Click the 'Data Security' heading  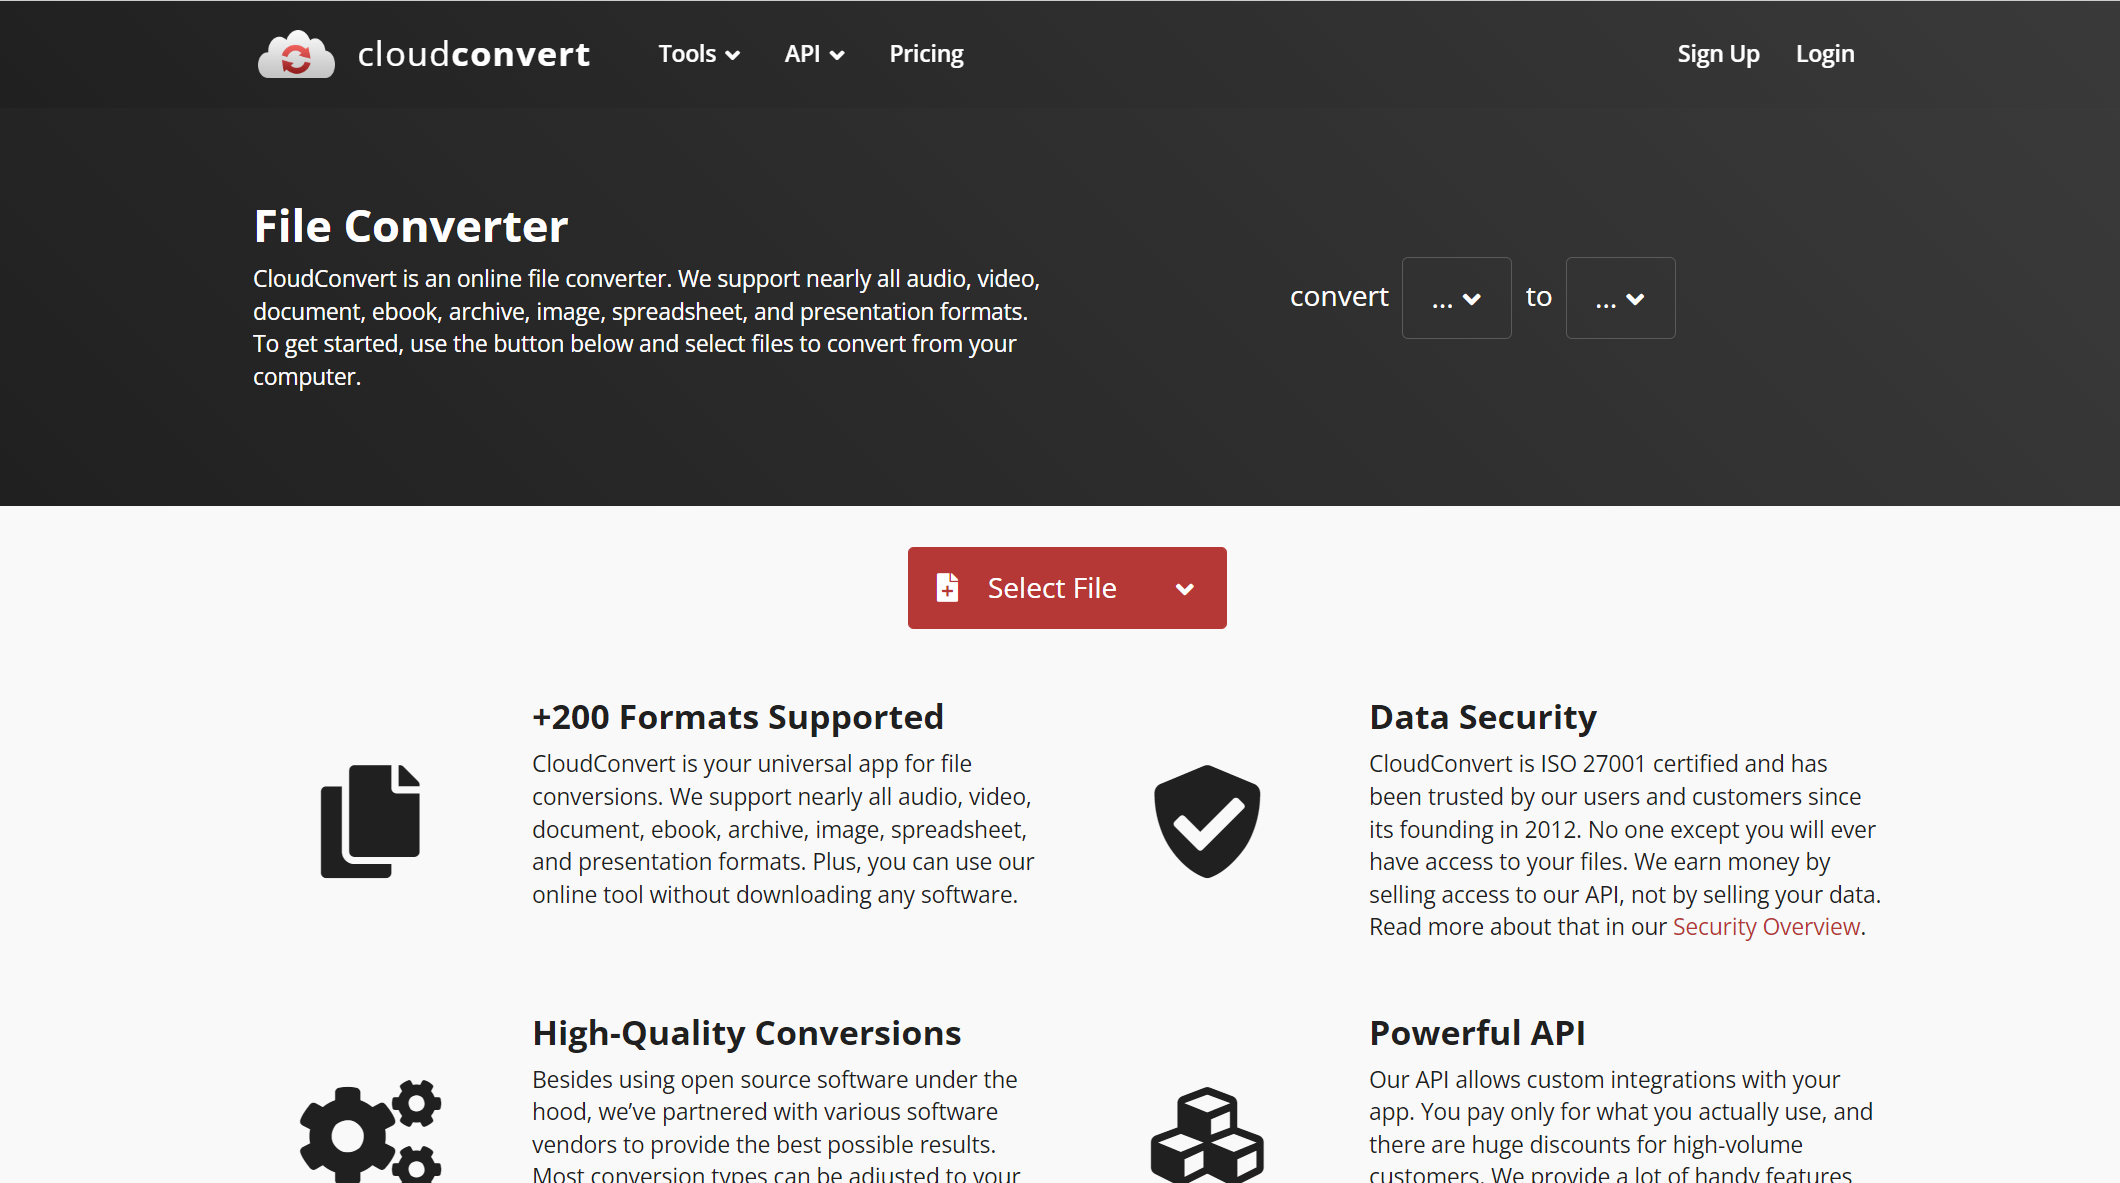(x=1483, y=717)
